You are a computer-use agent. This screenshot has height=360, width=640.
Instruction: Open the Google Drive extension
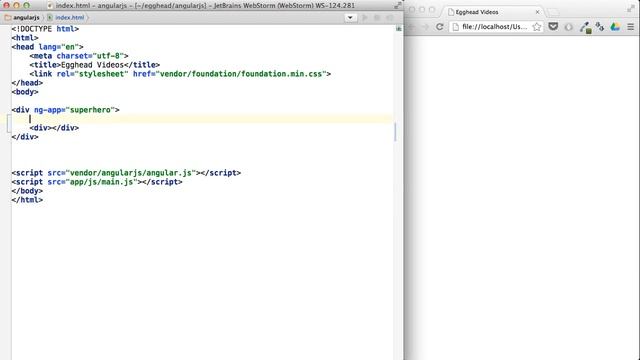(615, 27)
